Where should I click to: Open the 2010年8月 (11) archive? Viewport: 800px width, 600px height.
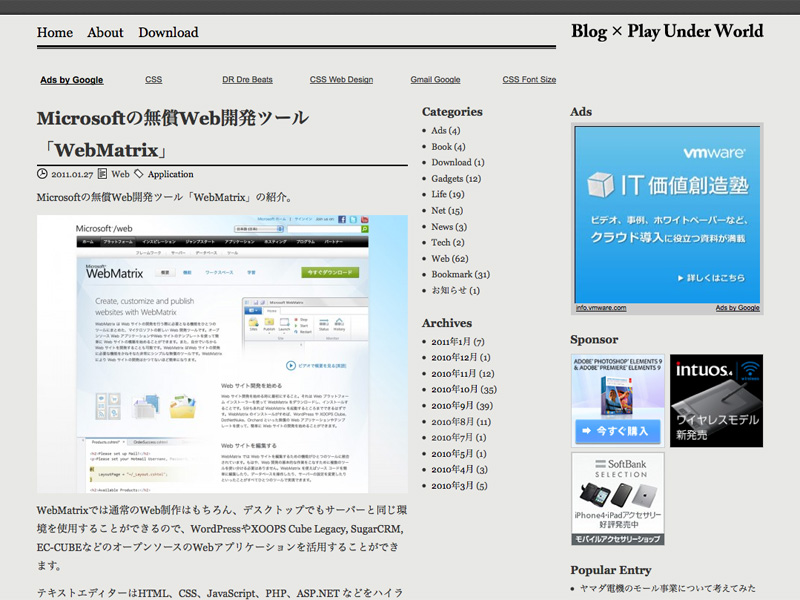point(461,422)
